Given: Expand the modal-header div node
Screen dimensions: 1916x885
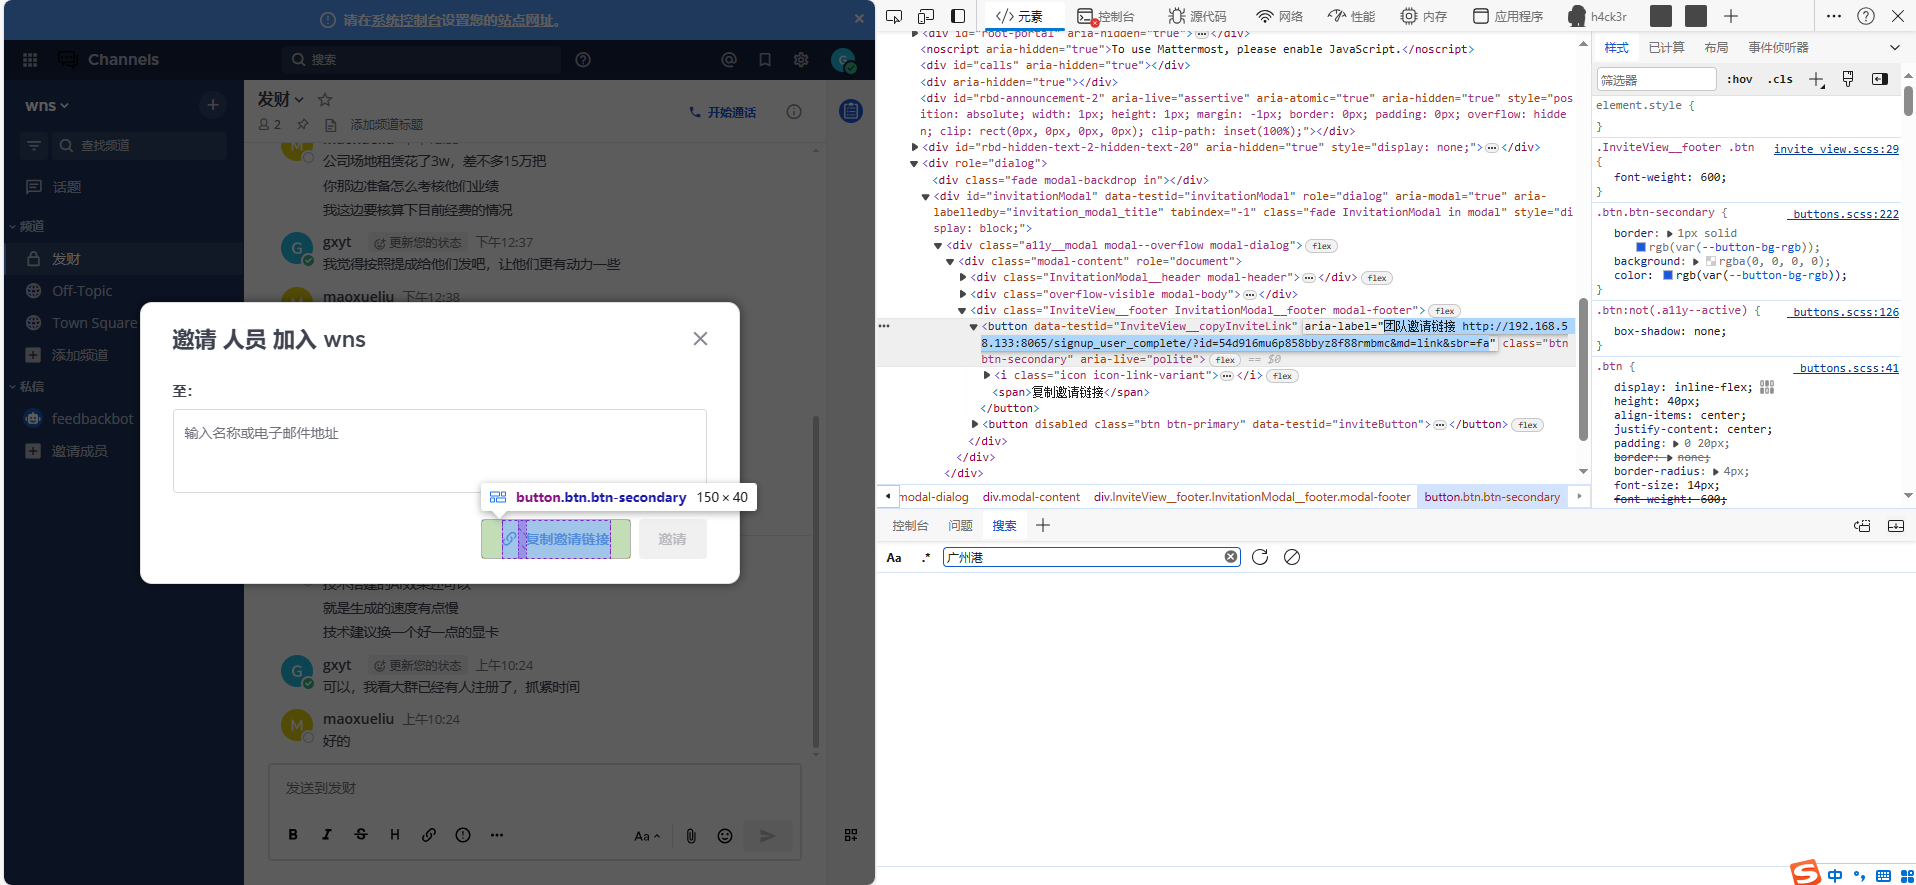Looking at the screenshot, I should [963, 278].
